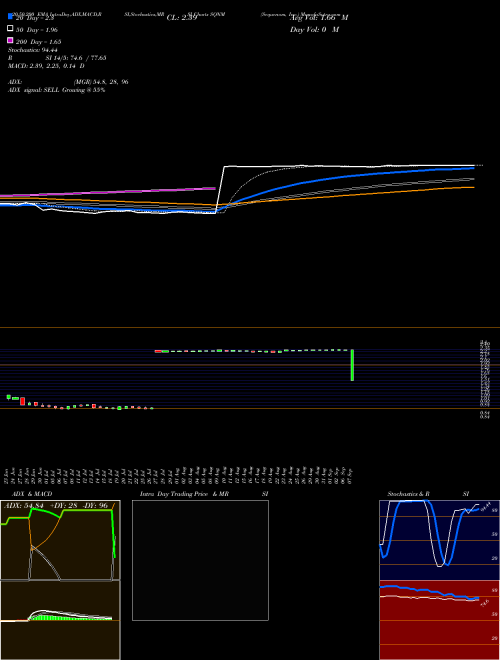The height and width of the screenshot is (660, 500).
Task: Click the 'ADX: 54.84 +DY: 28 -DY: 96' header
Action: tap(56, 505)
